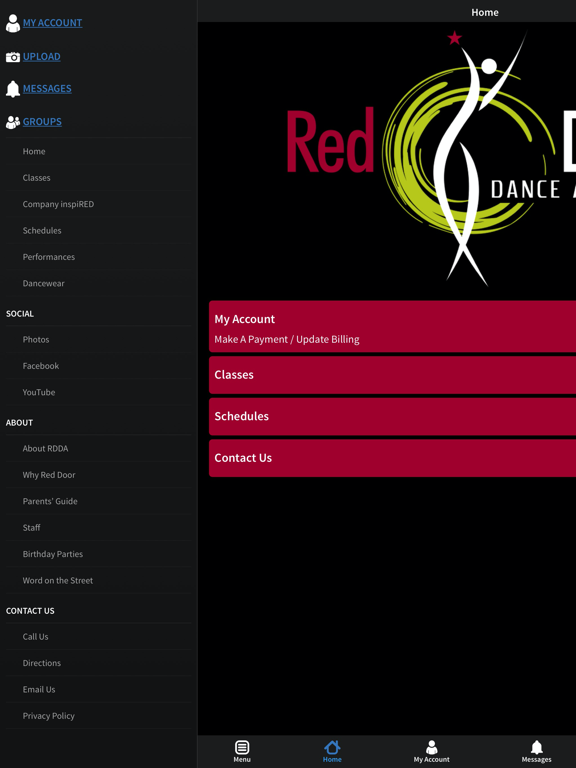Open Privacy Policy item
This screenshot has height=768, width=576.
[x=98, y=716]
